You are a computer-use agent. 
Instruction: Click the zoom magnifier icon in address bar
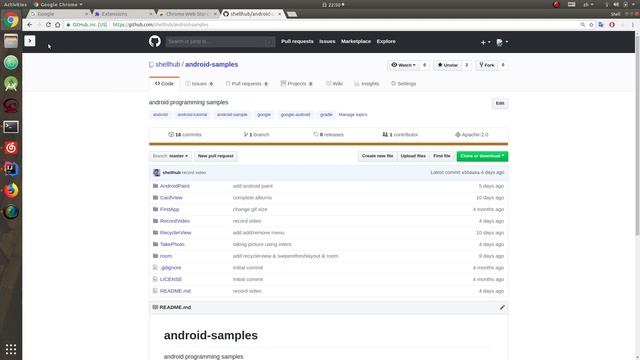coord(582,24)
